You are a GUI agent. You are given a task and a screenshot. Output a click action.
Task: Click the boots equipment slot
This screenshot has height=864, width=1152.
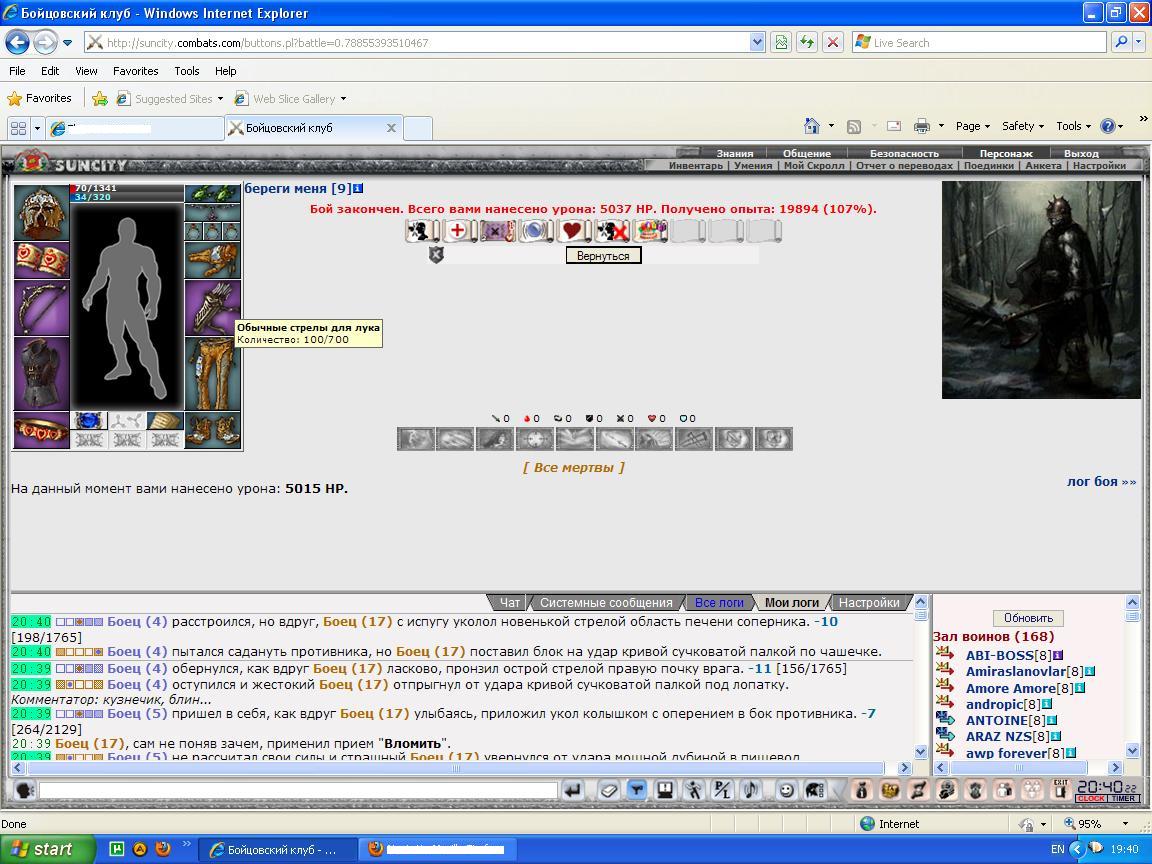[212, 431]
